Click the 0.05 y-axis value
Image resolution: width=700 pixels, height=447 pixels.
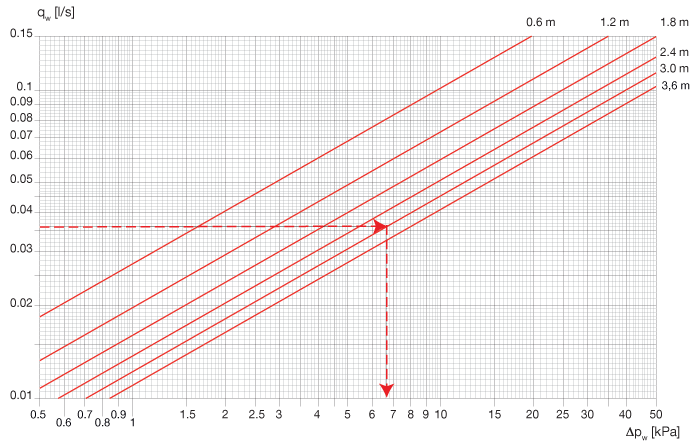[x=21, y=180]
